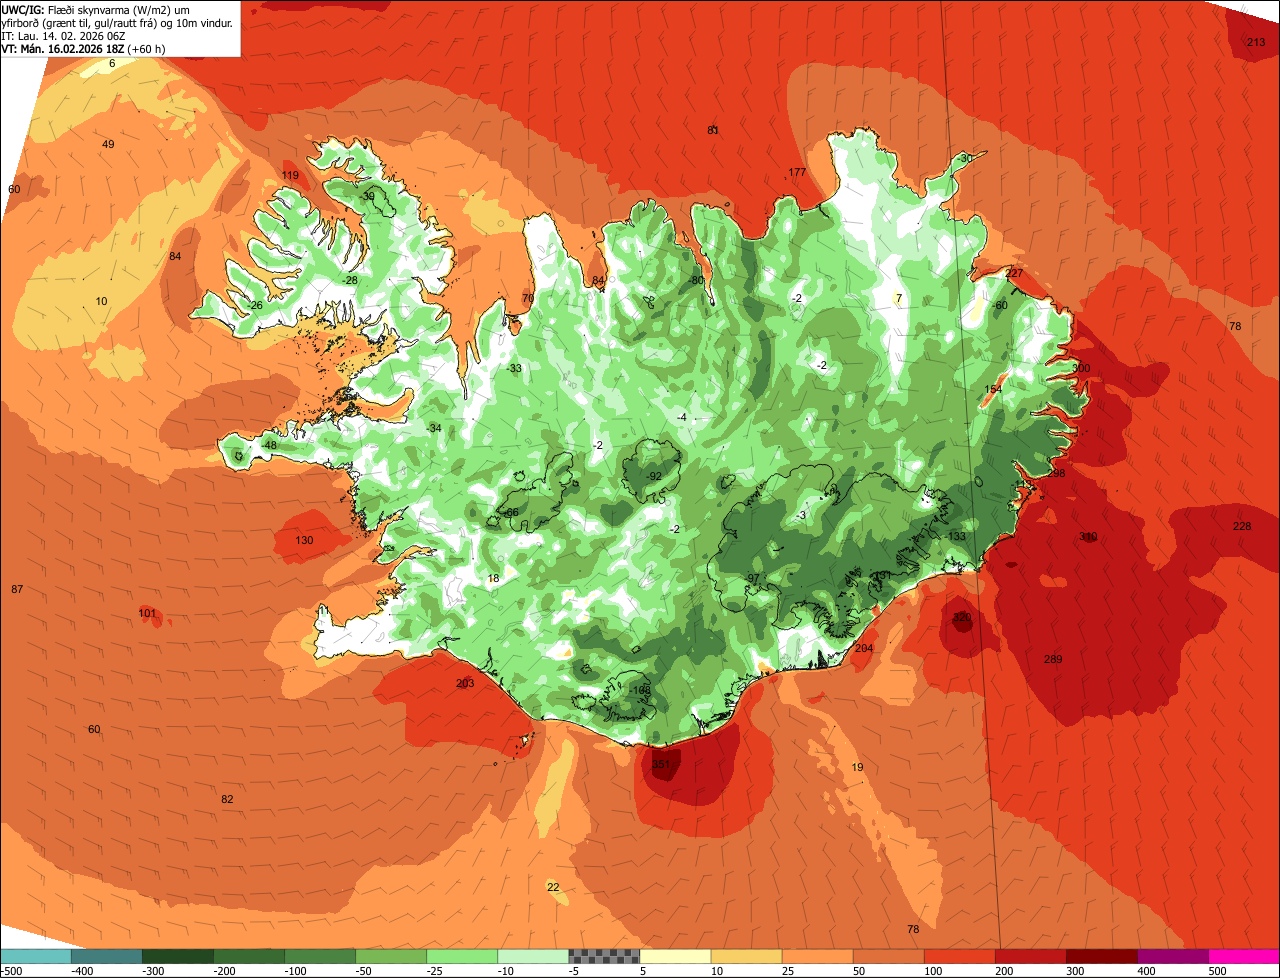The width and height of the screenshot is (1280, 978).
Task: Click the orange legend swatch between 25 and 50
Action: click(817, 957)
